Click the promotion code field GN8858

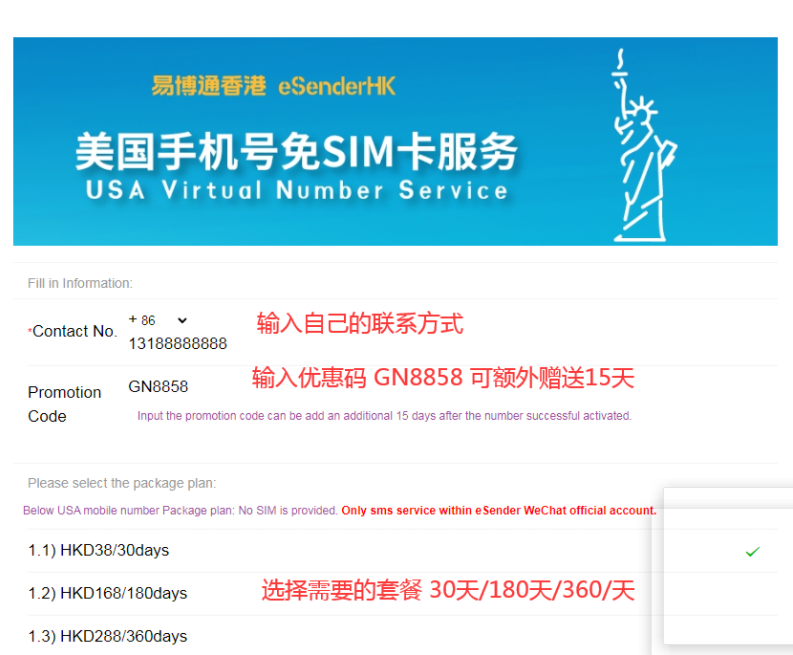pos(158,386)
